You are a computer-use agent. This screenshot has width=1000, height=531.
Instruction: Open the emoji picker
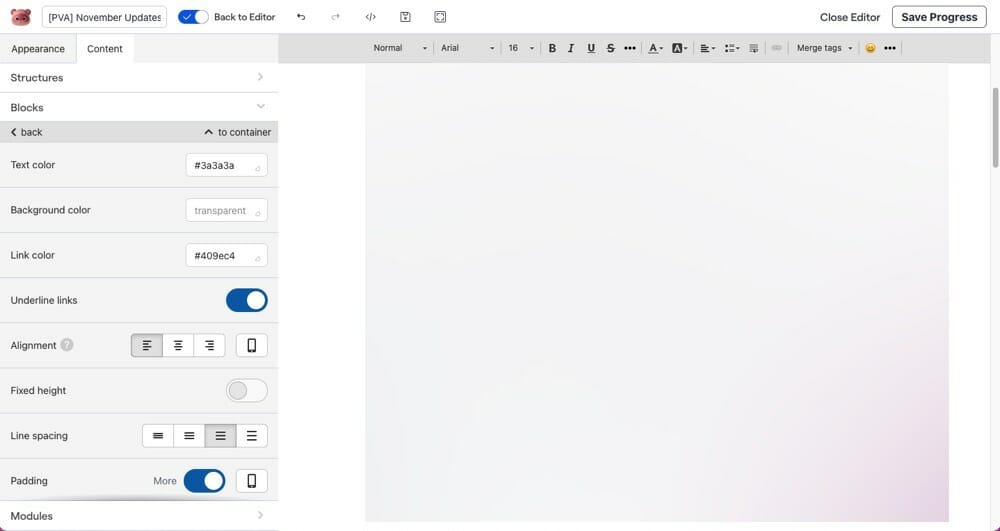[x=870, y=48]
